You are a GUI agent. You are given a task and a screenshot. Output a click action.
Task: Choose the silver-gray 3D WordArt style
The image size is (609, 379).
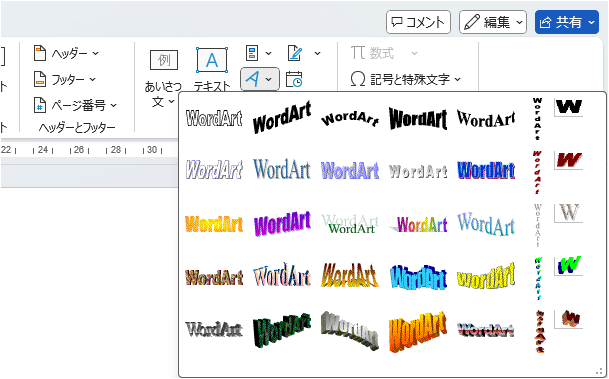[214, 329]
